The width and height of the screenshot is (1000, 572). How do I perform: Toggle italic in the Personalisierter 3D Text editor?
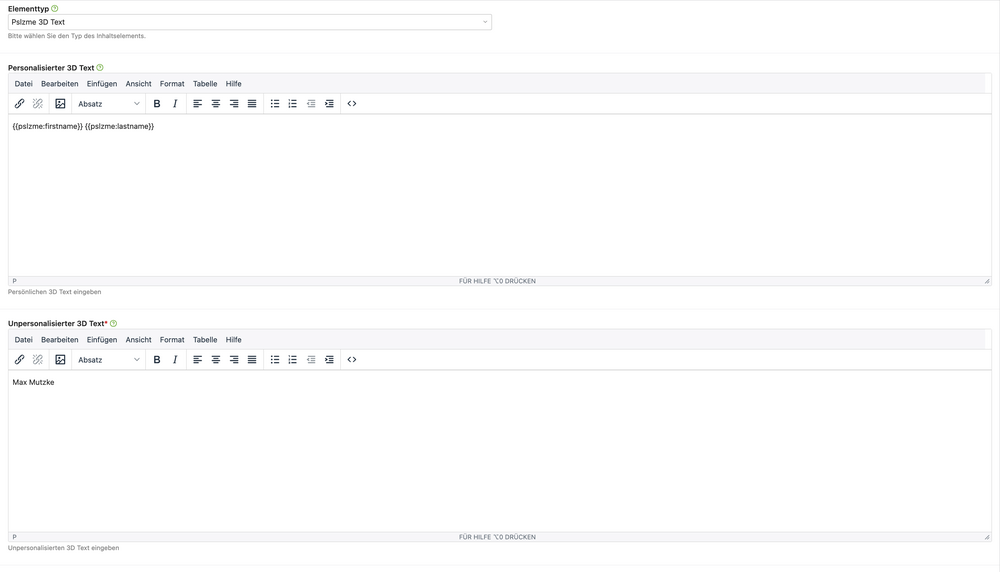click(x=175, y=103)
